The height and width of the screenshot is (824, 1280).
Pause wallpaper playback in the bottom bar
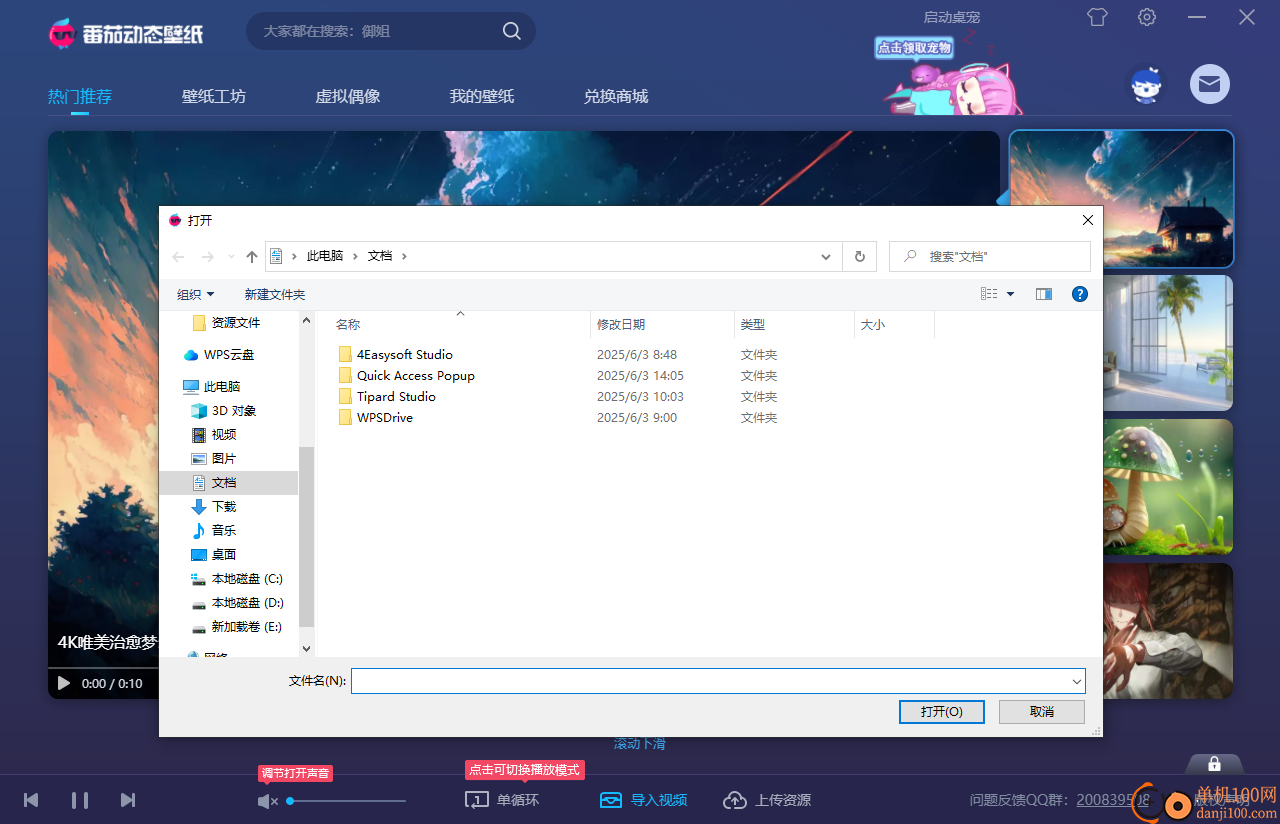pos(80,800)
